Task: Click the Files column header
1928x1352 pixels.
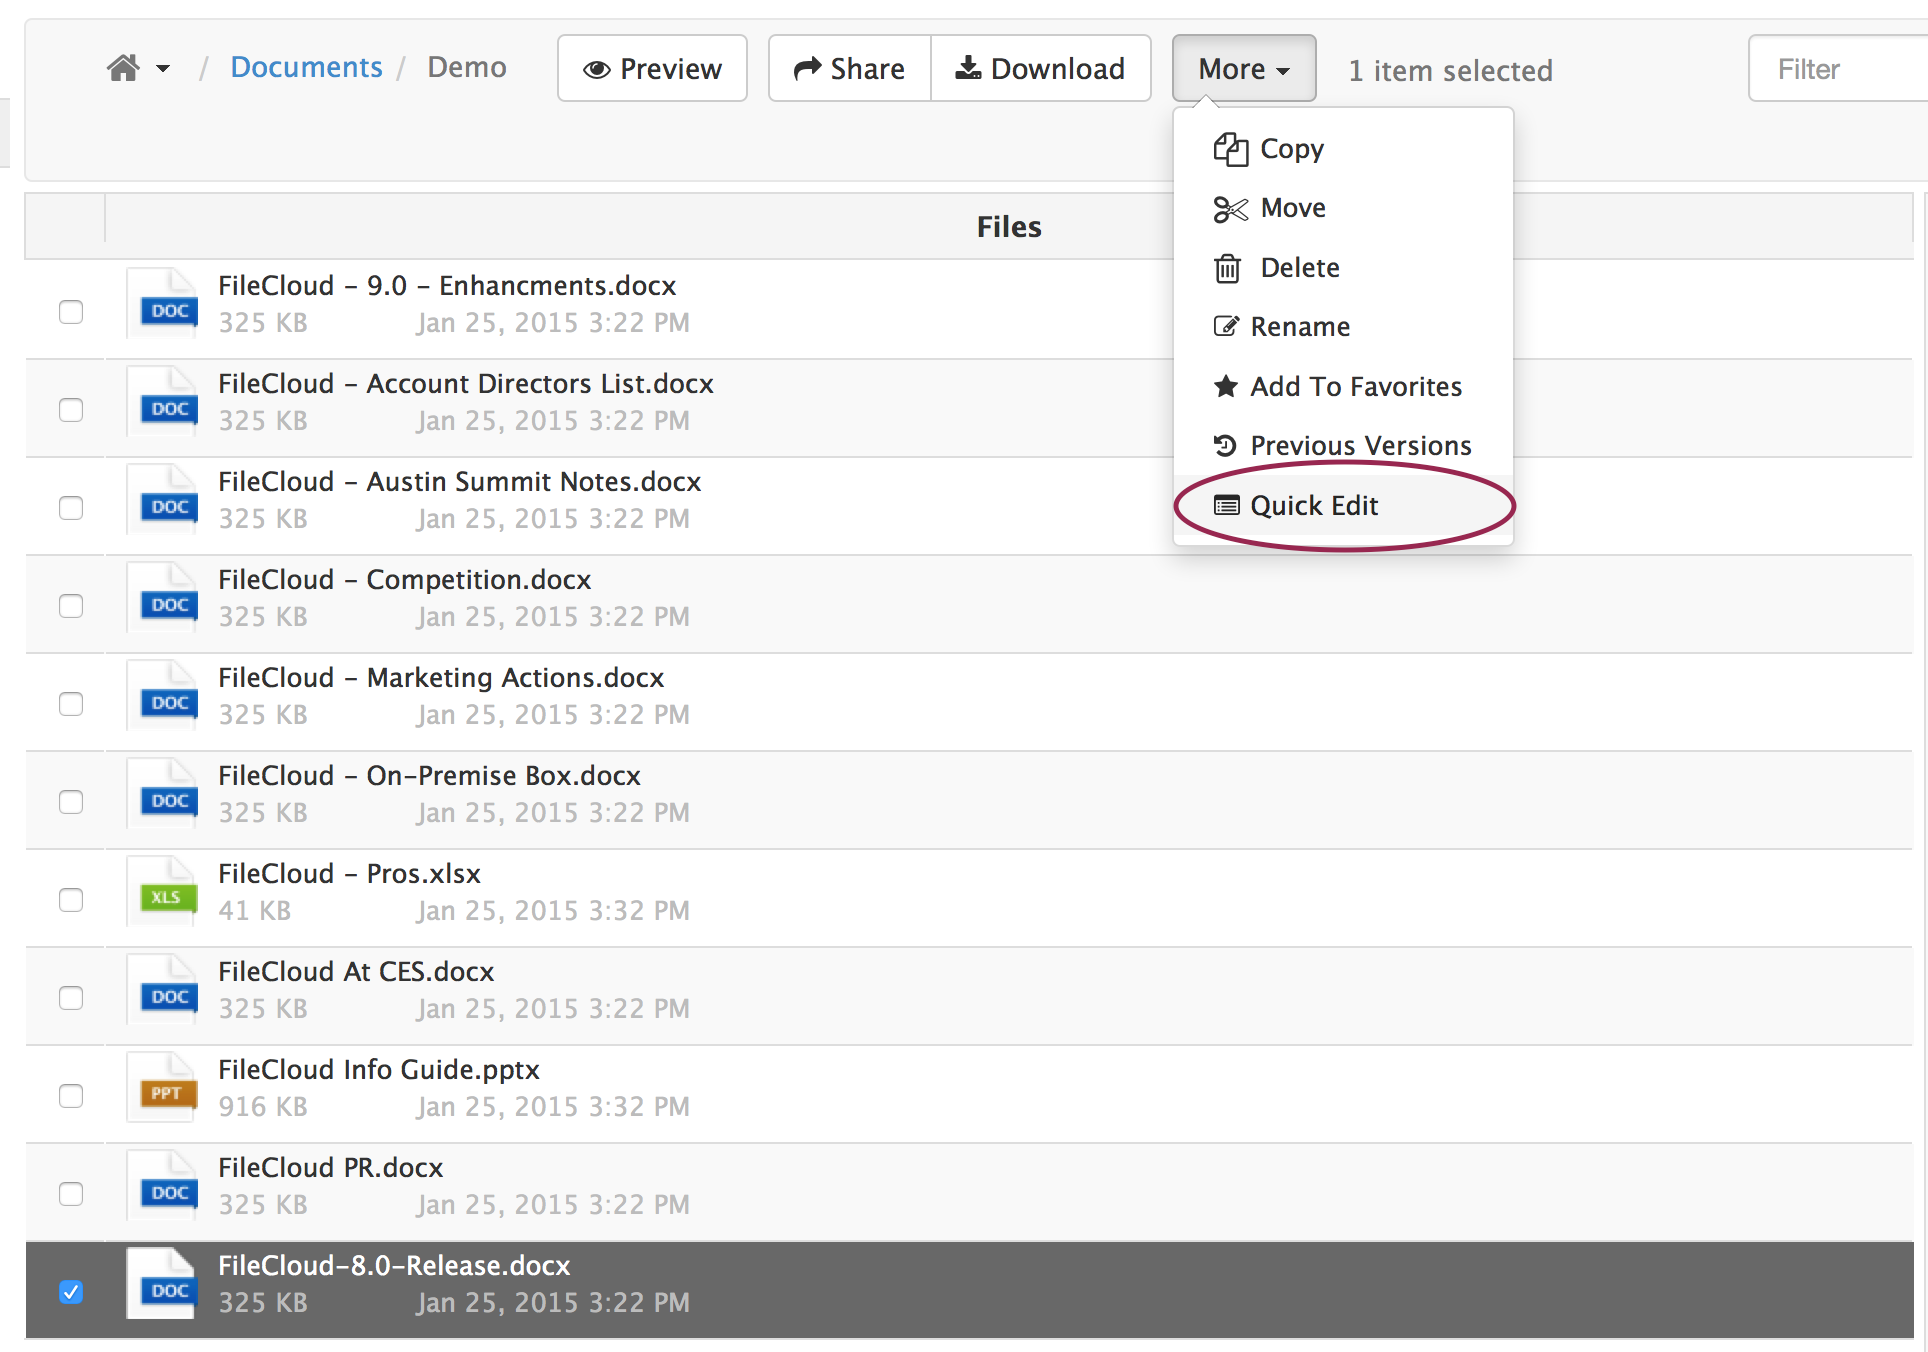Action: 1009,227
